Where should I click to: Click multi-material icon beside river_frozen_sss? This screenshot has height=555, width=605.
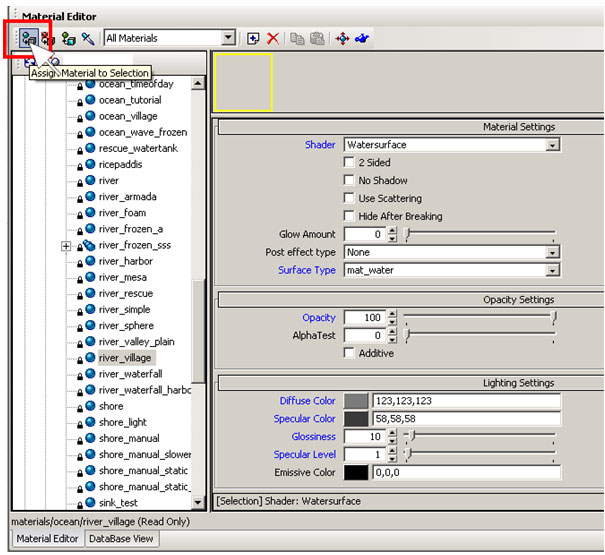(x=89, y=245)
